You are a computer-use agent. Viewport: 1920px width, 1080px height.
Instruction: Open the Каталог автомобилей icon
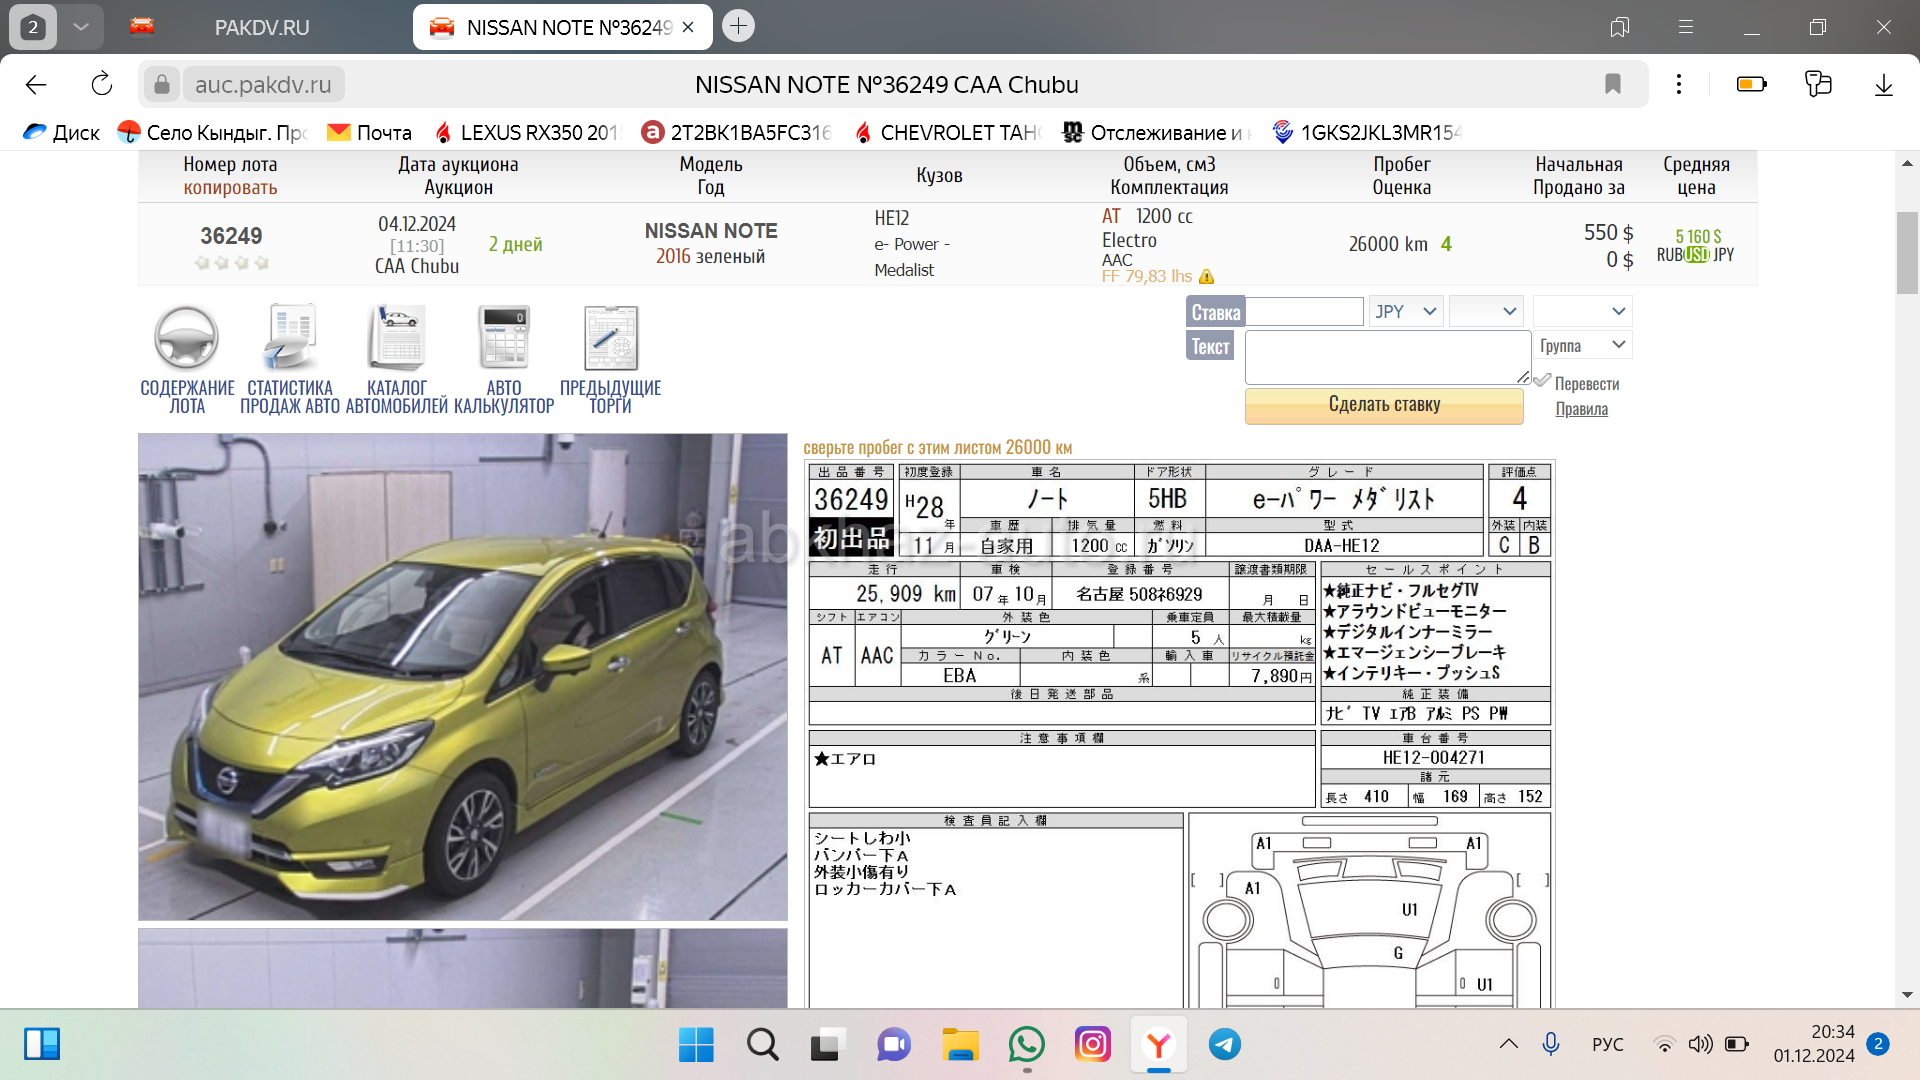coord(396,337)
